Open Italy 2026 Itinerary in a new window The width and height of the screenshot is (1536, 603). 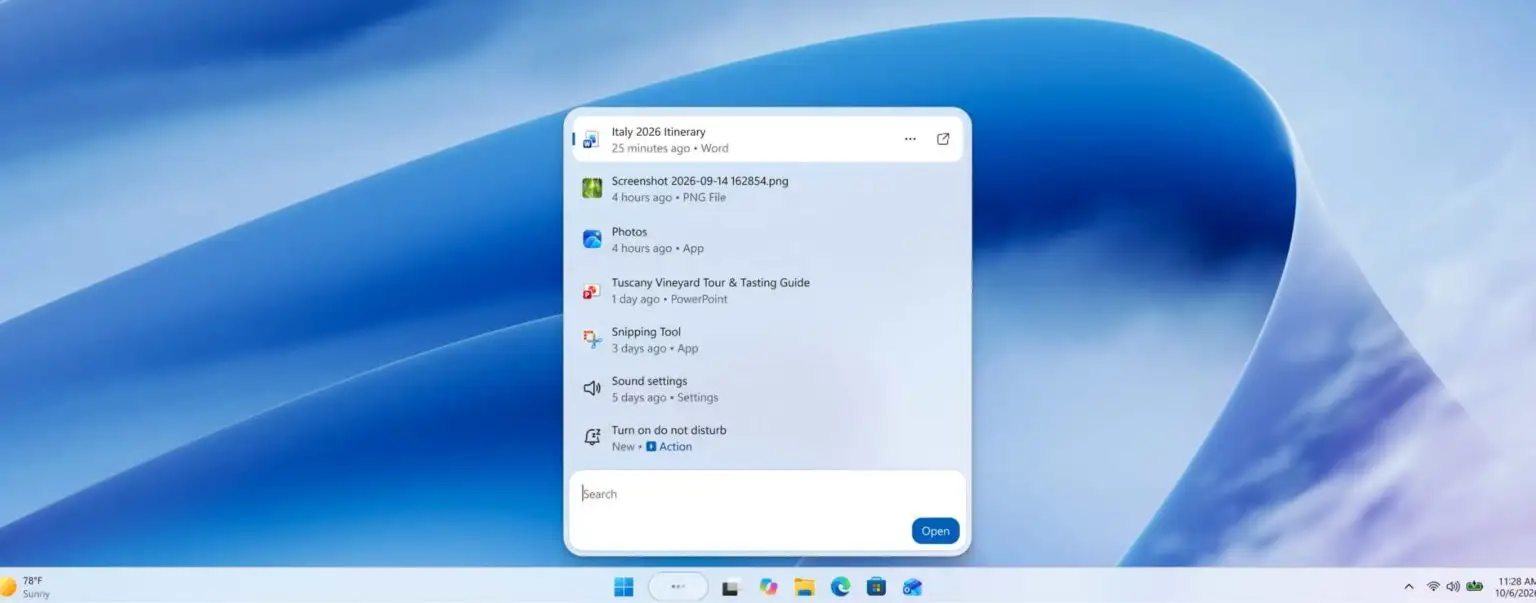click(943, 139)
